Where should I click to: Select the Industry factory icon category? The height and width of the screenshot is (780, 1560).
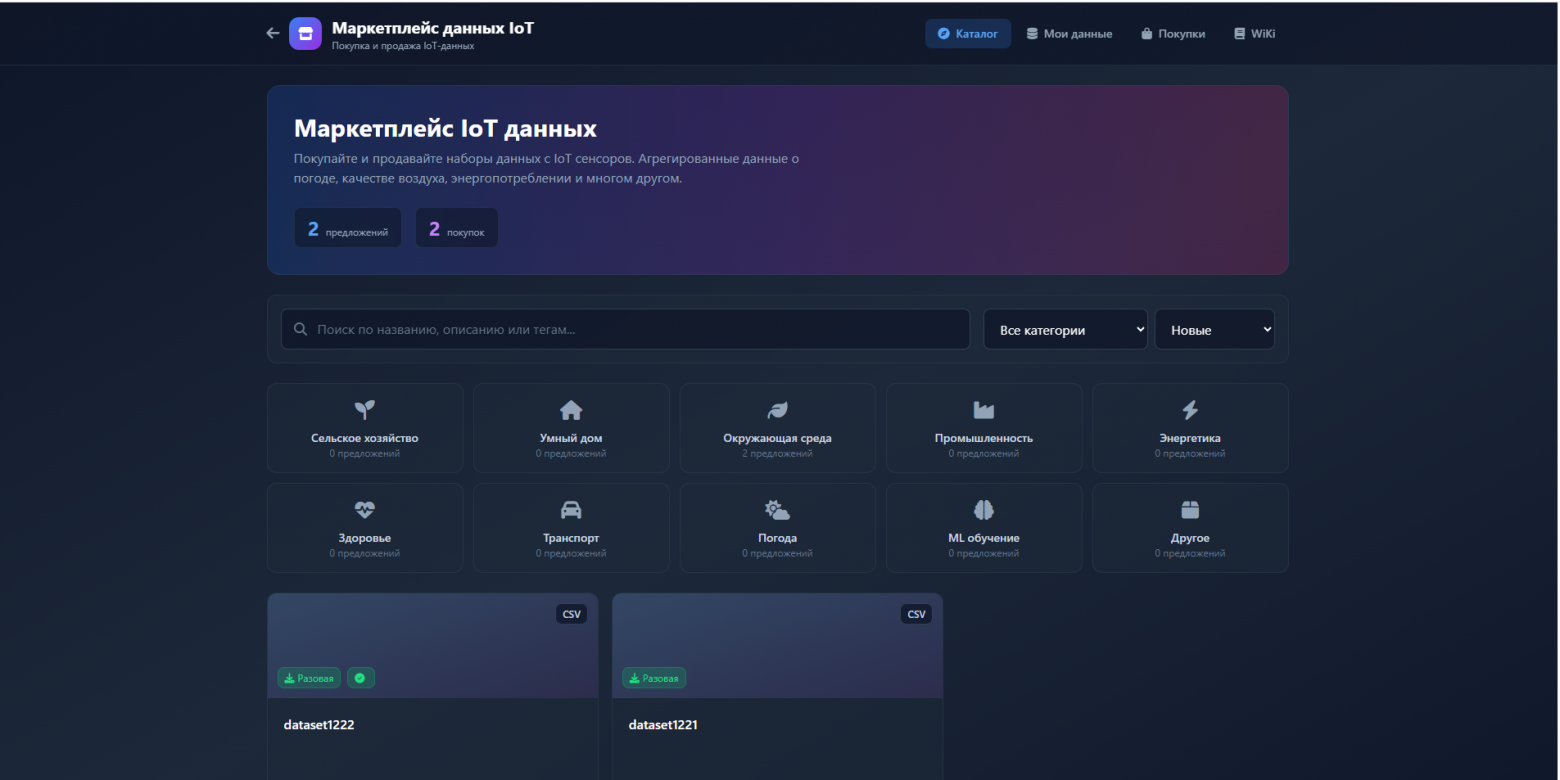click(x=983, y=409)
